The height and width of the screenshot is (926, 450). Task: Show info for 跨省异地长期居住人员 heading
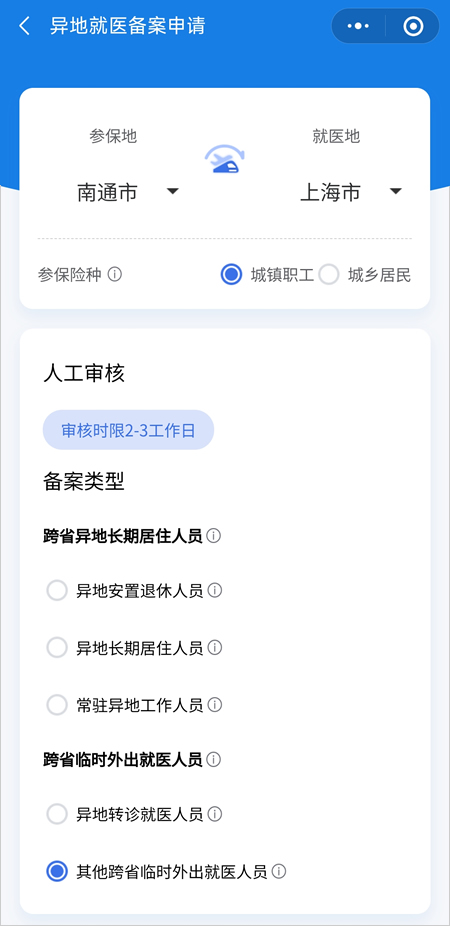(214, 536)
